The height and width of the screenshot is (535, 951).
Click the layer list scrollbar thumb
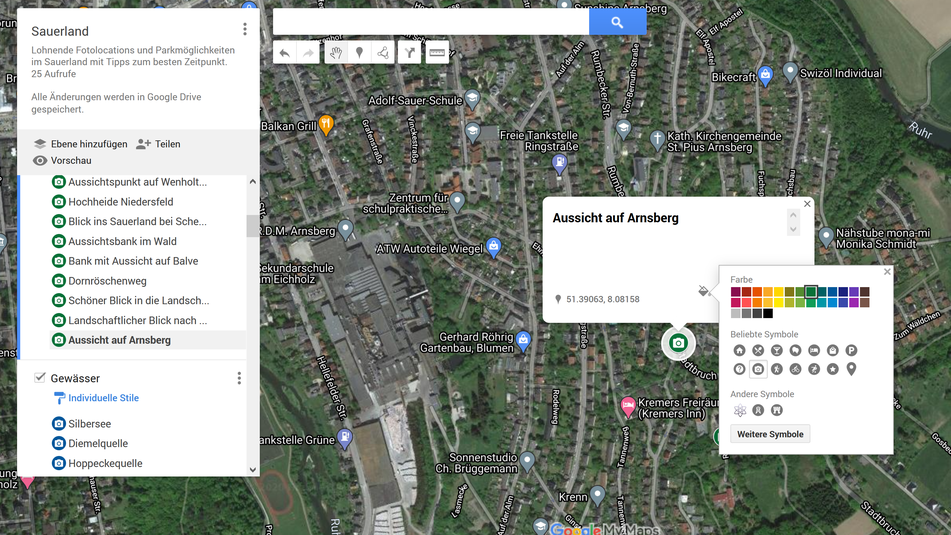252,226
